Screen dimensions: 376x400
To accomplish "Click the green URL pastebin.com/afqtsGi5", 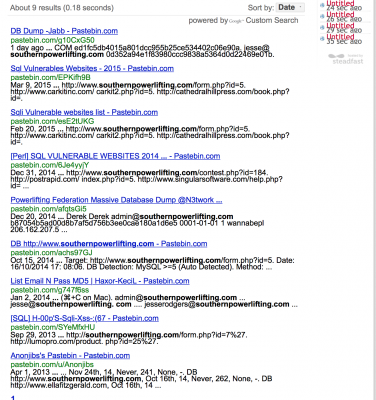I will [x=48, y=209].
